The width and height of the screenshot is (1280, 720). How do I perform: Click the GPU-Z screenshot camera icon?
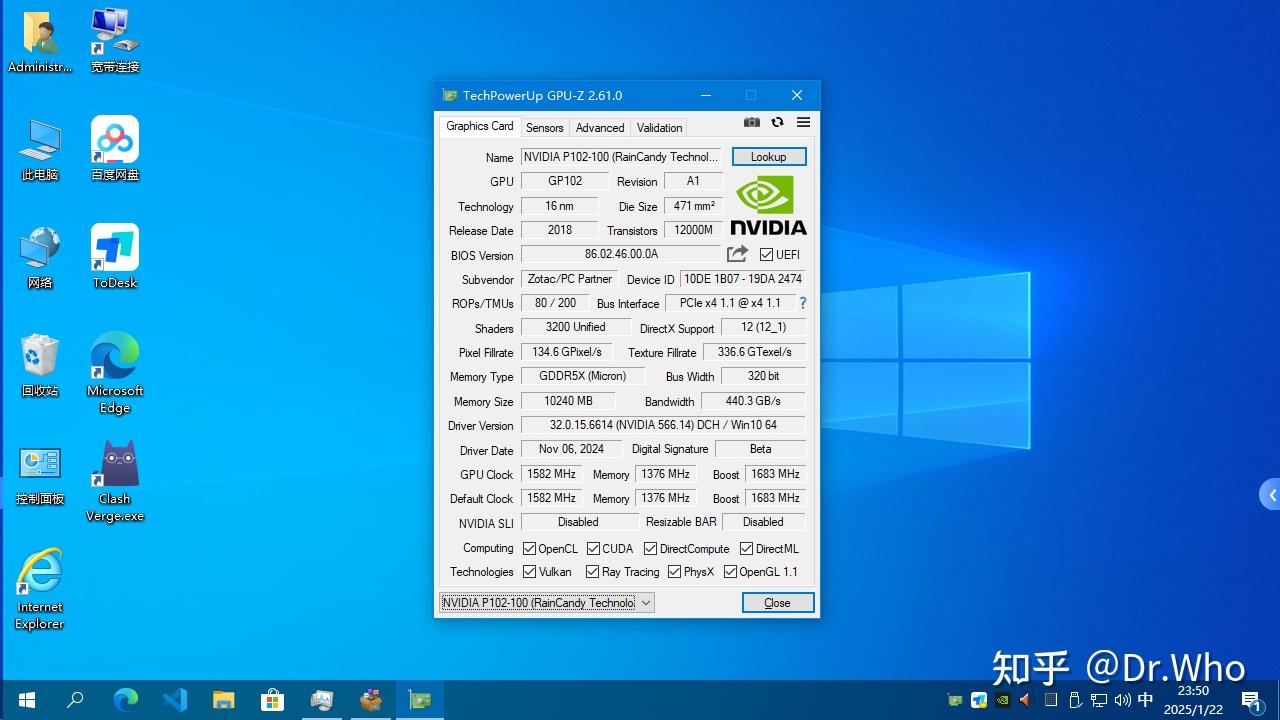coord(752,123)
